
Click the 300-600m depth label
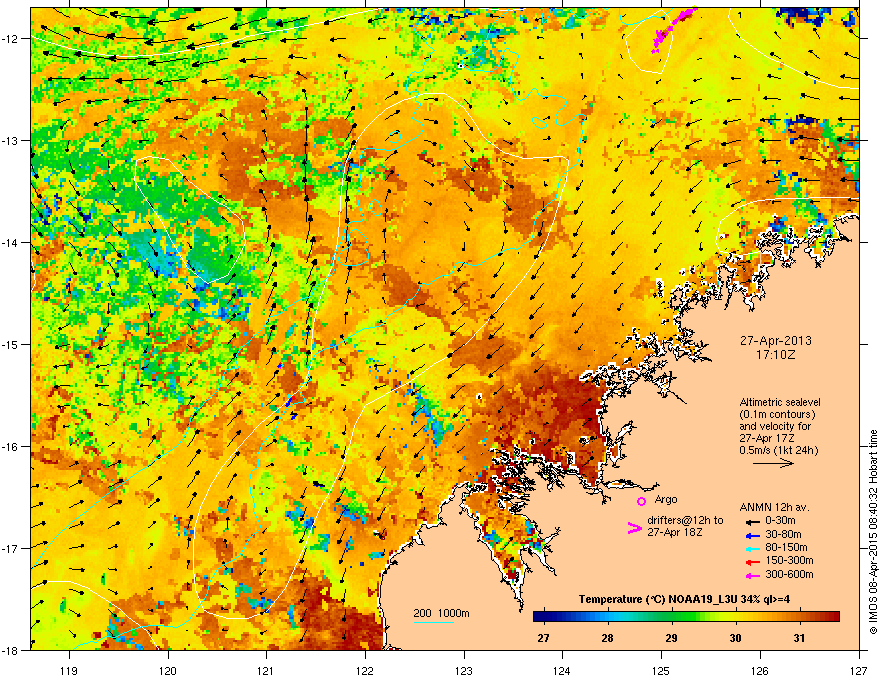(789, 575)
